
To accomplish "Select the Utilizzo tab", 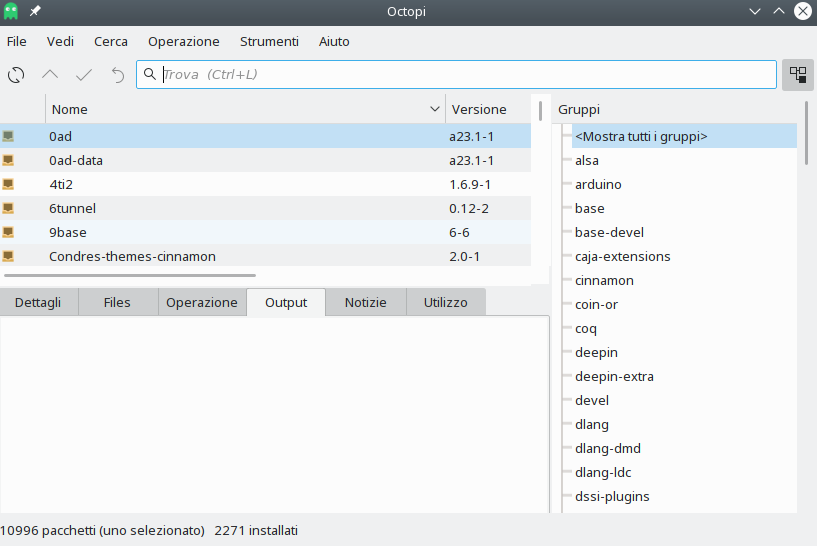I will click(x=445, y=302).
